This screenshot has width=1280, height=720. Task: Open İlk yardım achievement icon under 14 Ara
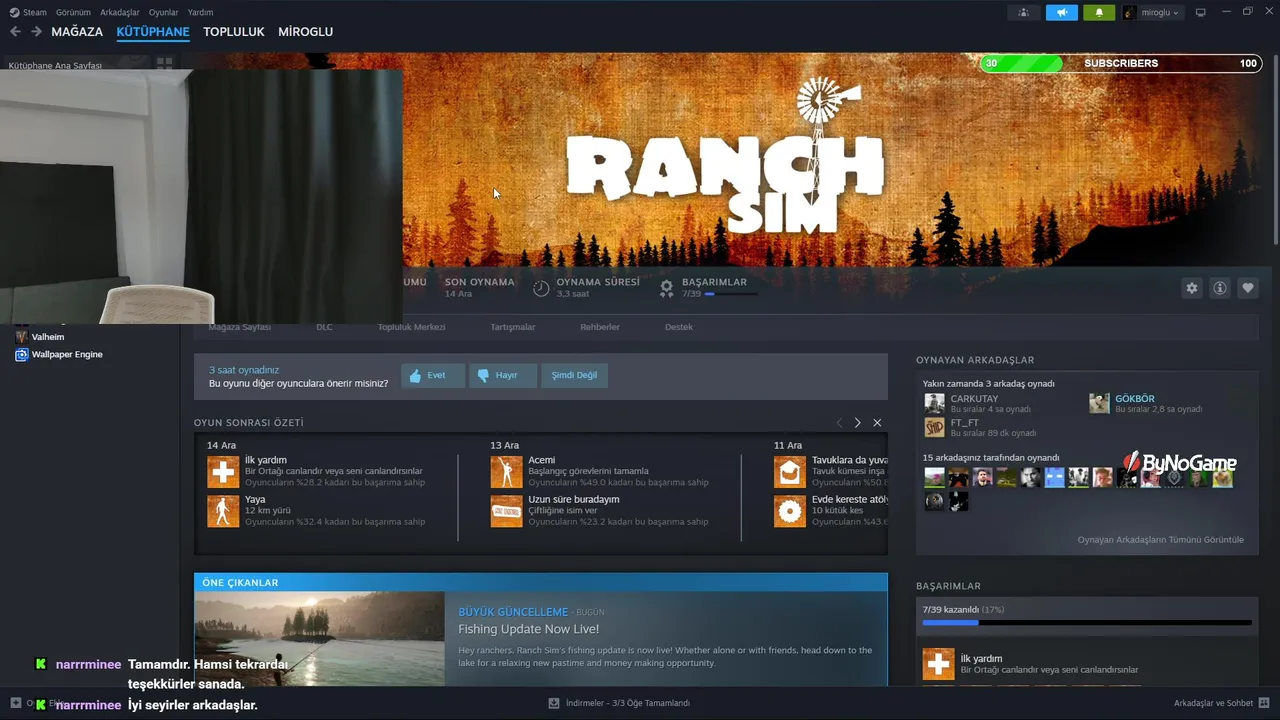tap(223, 472)
